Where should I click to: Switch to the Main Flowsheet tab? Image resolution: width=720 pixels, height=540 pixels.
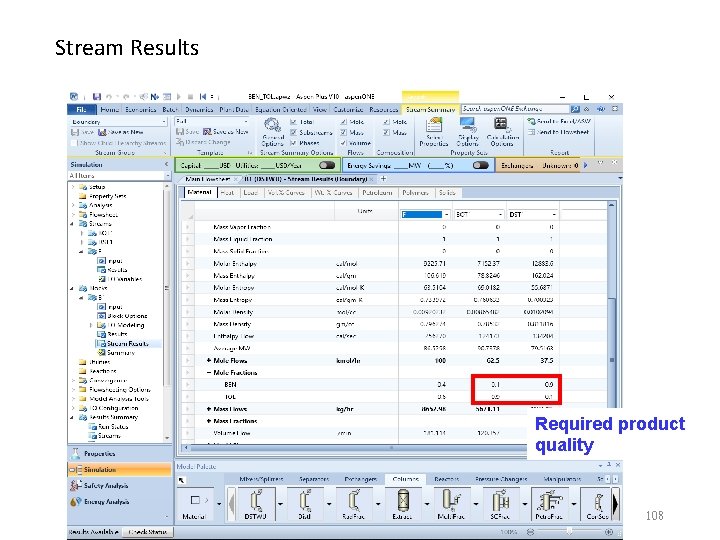tap(208, 179)
